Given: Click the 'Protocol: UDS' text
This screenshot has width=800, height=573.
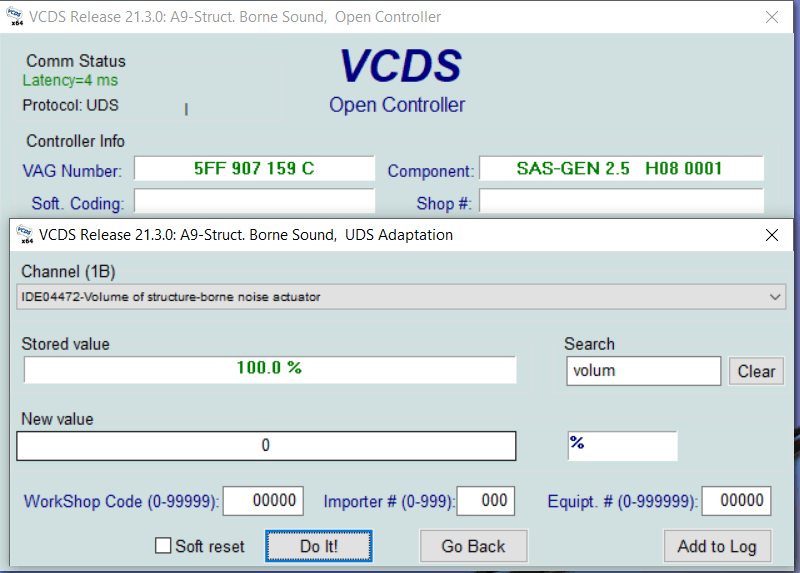Looking at the screenshot, I should point(70,105).
